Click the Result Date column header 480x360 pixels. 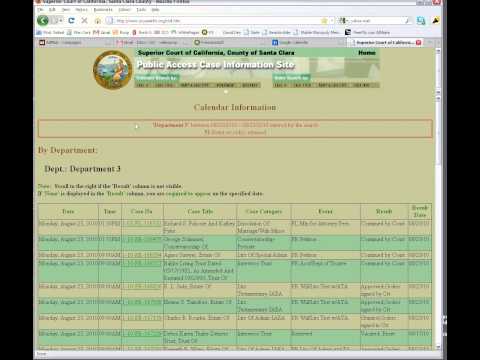(420, 211)
